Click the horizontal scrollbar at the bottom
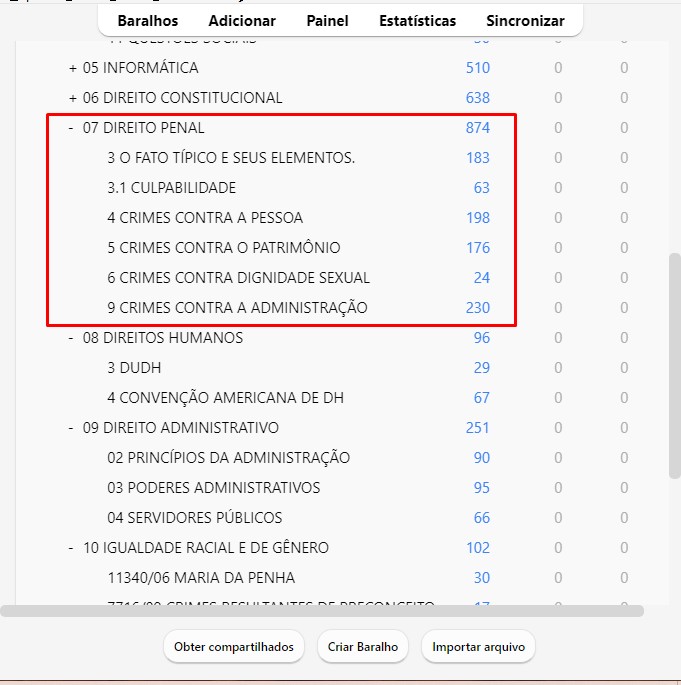The width and height of the screenshot is (681, 685). pyautogui.click(x=322, y=611)
